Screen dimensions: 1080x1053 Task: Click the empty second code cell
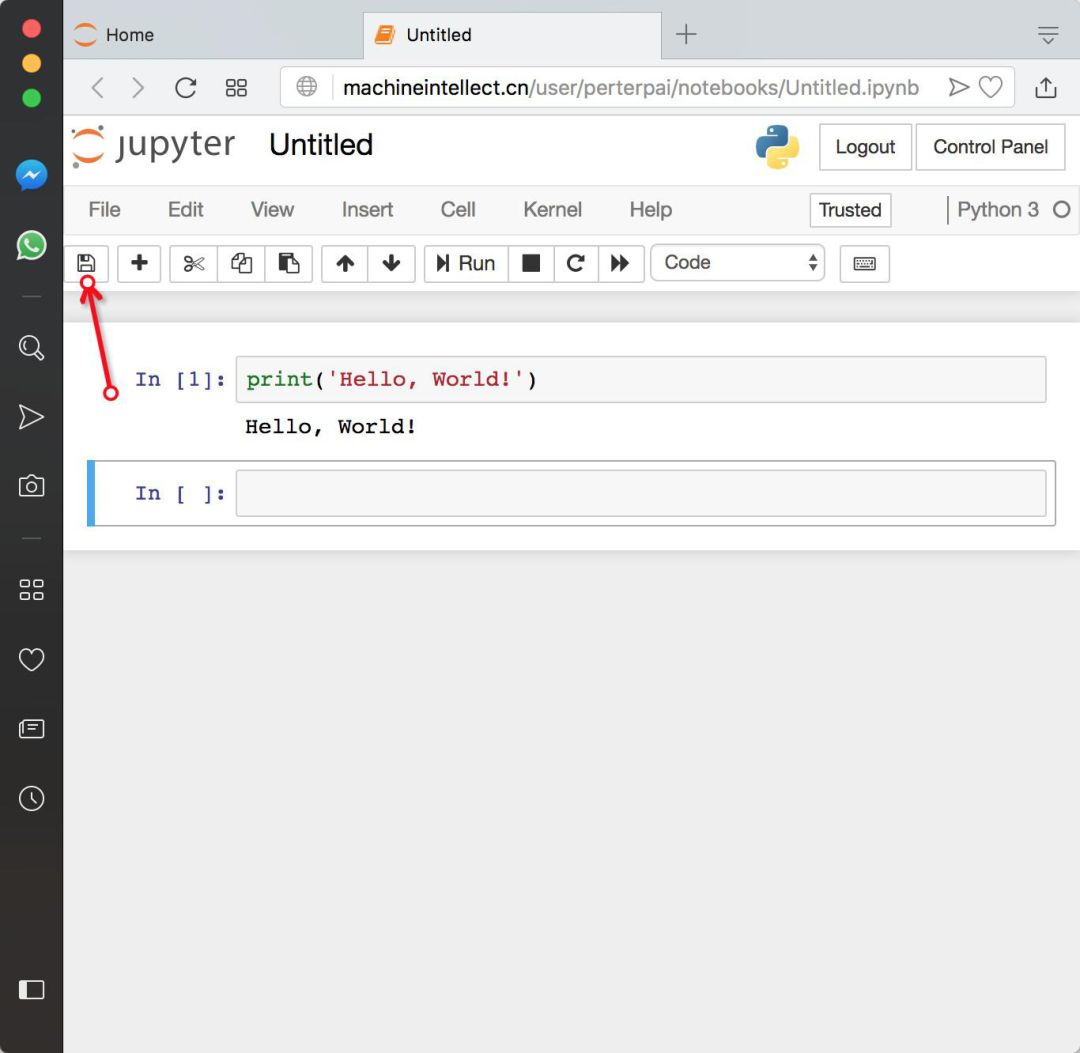[x=641, y=493]
